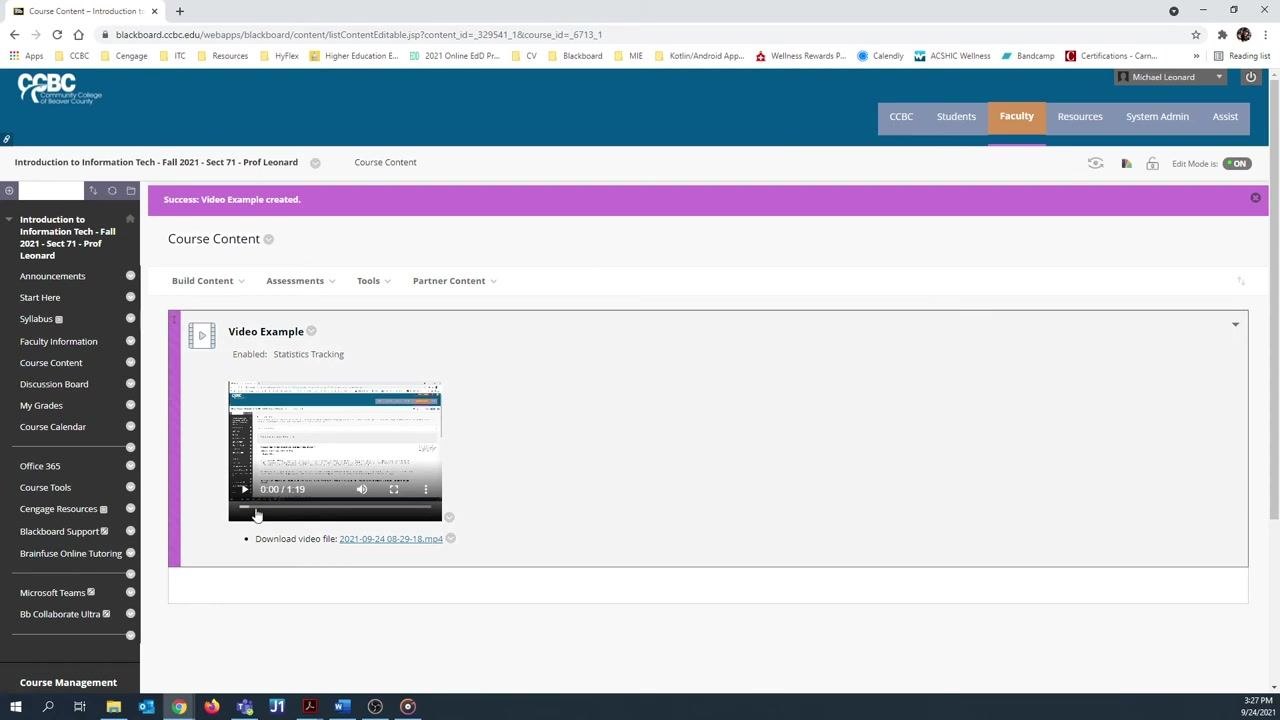Click the browser address bar

coord(640,35)
